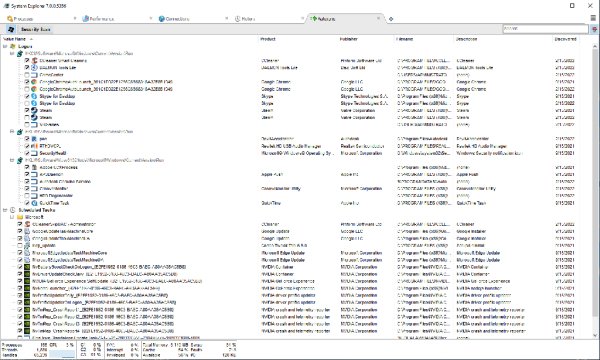This screenshot has width=600, height=360.
Task: Click the HDD Regenerator entry icon
Action: tap(34, 195)
